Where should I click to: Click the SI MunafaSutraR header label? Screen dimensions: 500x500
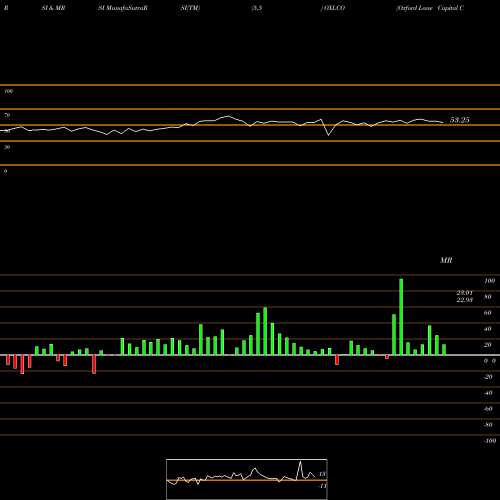pos(123,8)
